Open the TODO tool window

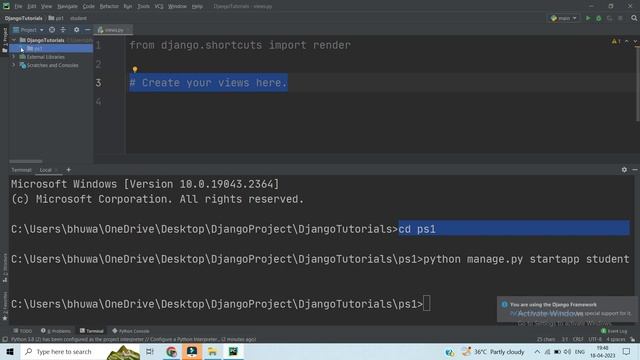[22, 331]
